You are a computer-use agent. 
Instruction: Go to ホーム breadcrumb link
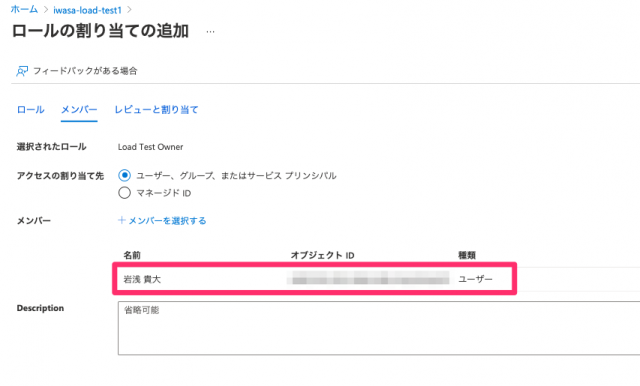24,9
